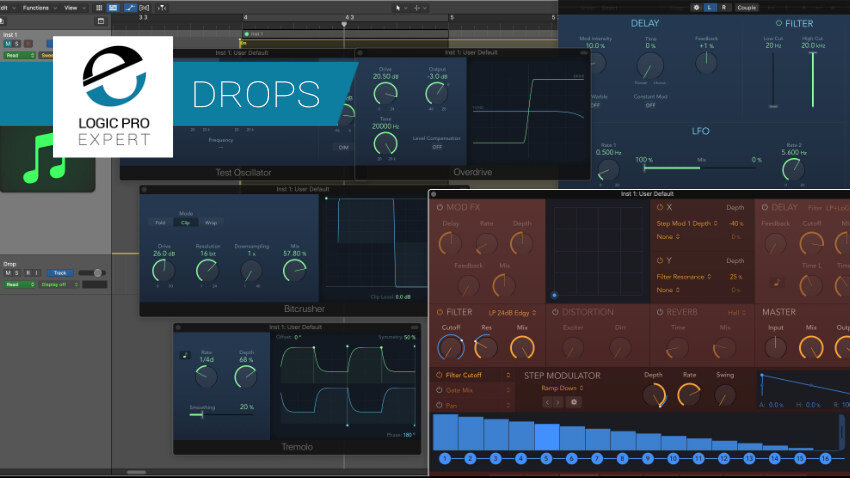This screenshot has width=850, height=478.
Task: Adjust the Tremolo Smoothing slider
Action: point(221,415)
